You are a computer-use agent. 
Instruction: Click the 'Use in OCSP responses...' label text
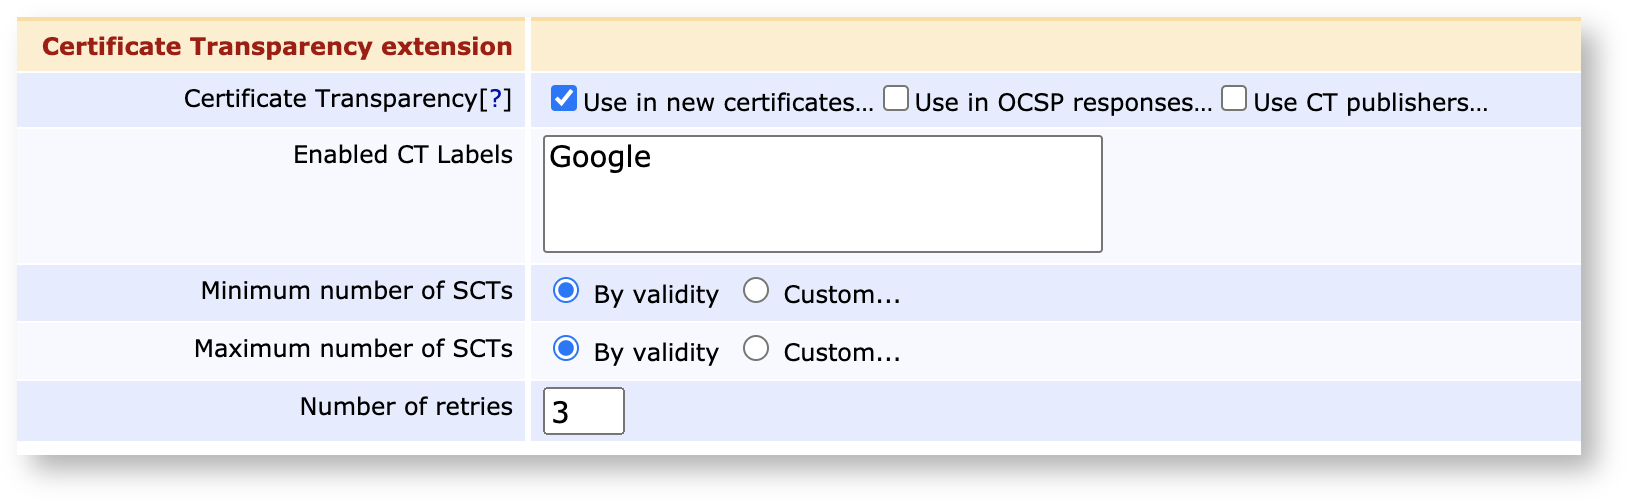tap(1063, 103)
